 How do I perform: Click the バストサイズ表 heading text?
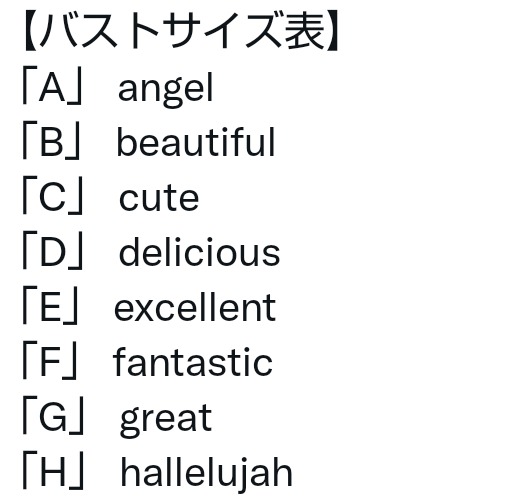[x=182, y=31]
